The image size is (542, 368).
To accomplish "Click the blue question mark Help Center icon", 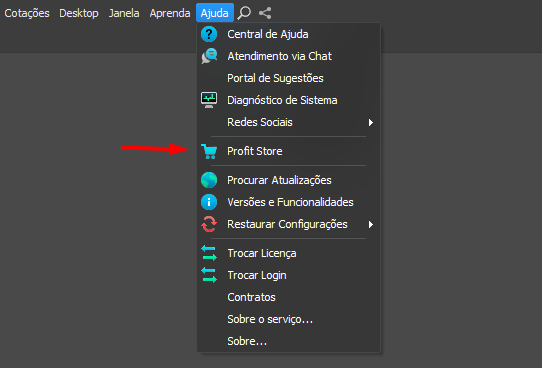I will (209, 34).
